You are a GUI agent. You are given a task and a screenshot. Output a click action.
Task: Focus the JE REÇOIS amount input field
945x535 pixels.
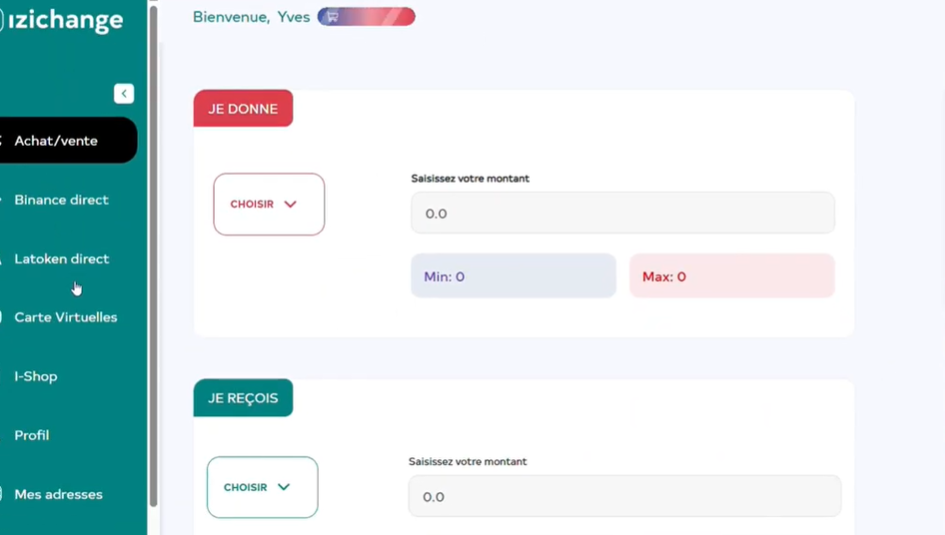[x=624, y=496]
